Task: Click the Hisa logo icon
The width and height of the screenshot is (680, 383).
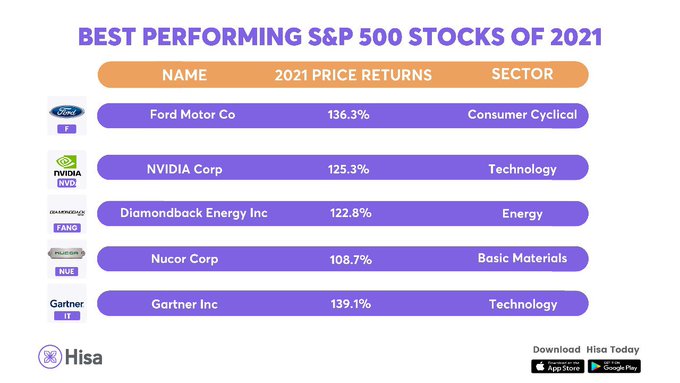Action: 50,357
